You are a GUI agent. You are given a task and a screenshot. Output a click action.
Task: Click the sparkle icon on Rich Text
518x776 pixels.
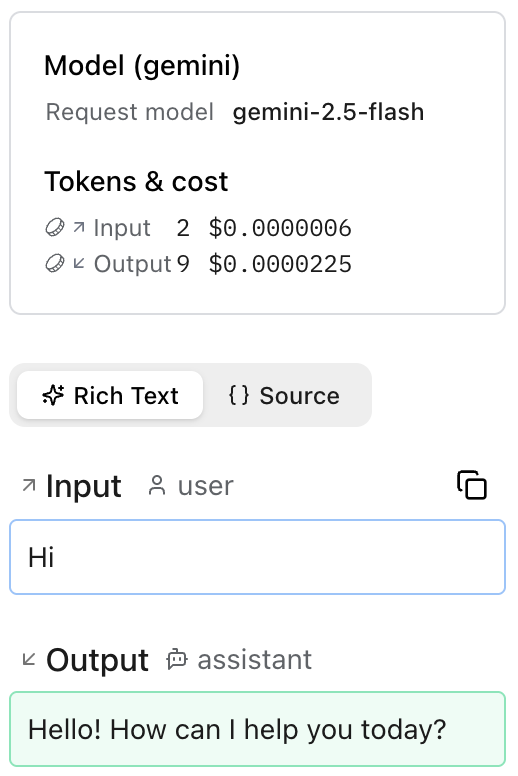(53, 395)
